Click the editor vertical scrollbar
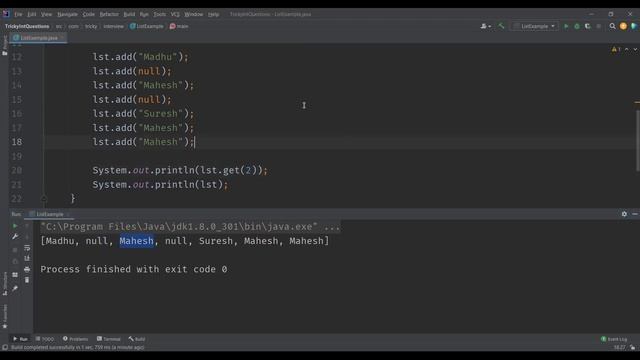The width and height of the screenshot is (640, 360). pyautogui.click(x=637, y=140)
